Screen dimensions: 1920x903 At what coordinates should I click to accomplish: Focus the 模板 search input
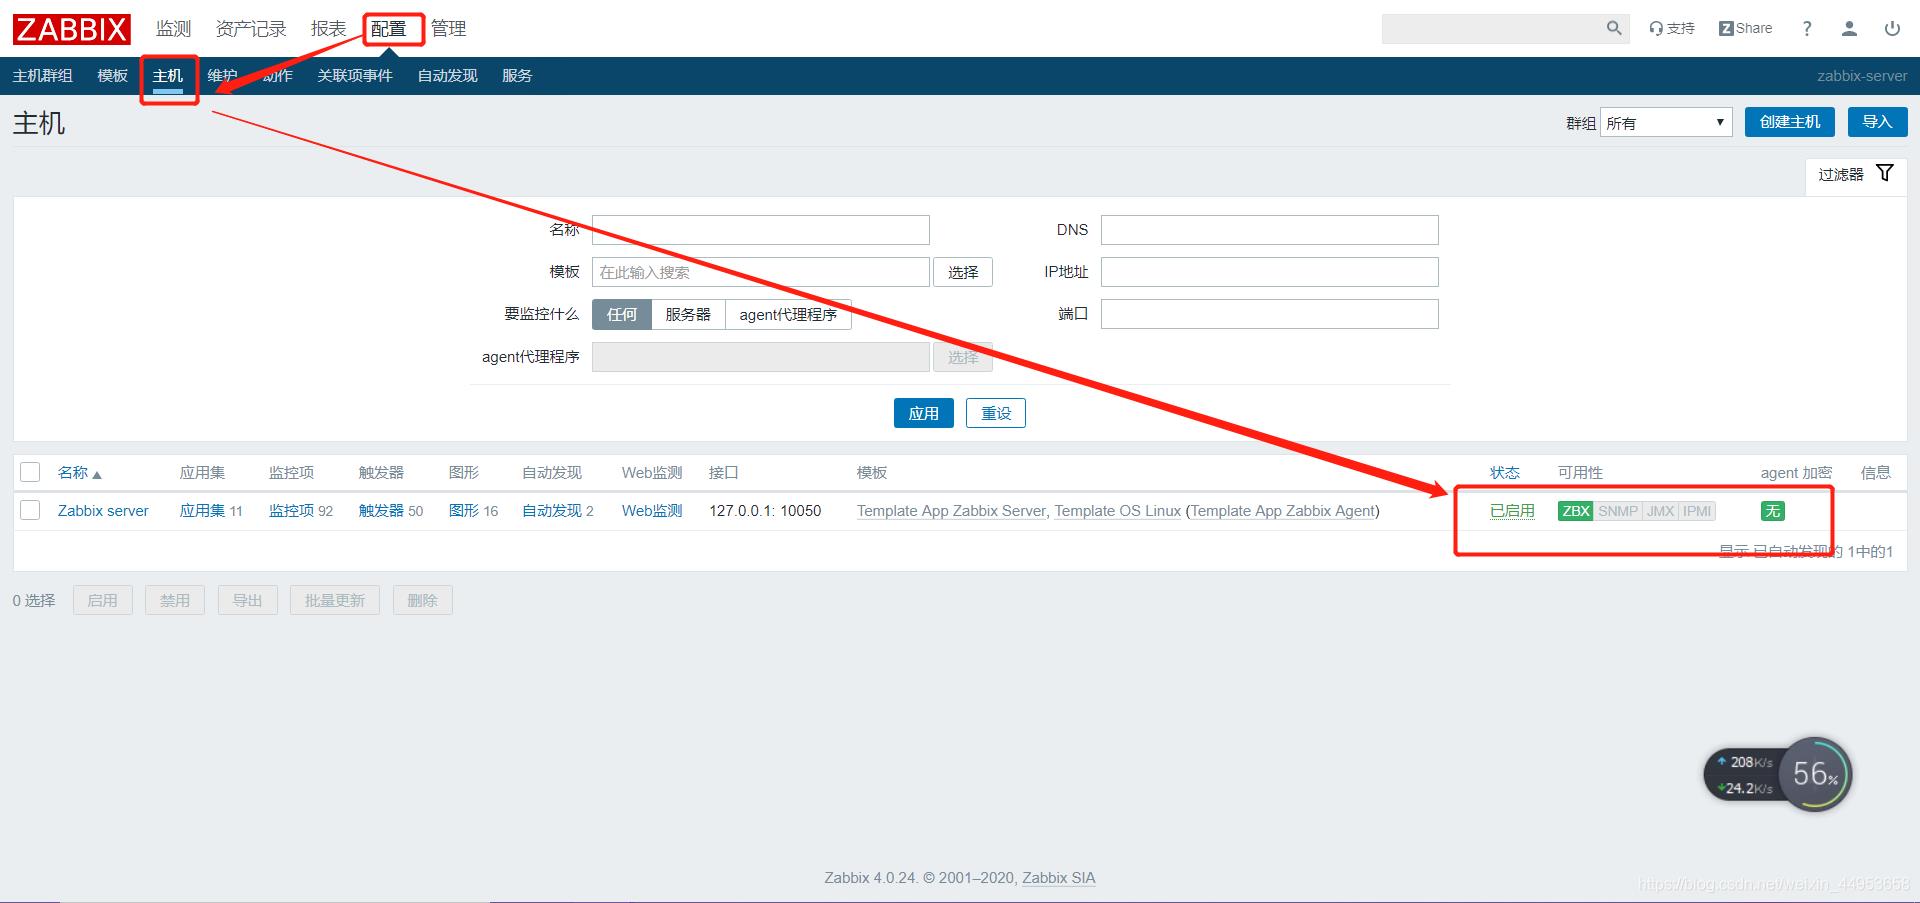pyautogui.click(x=761, y=272)
